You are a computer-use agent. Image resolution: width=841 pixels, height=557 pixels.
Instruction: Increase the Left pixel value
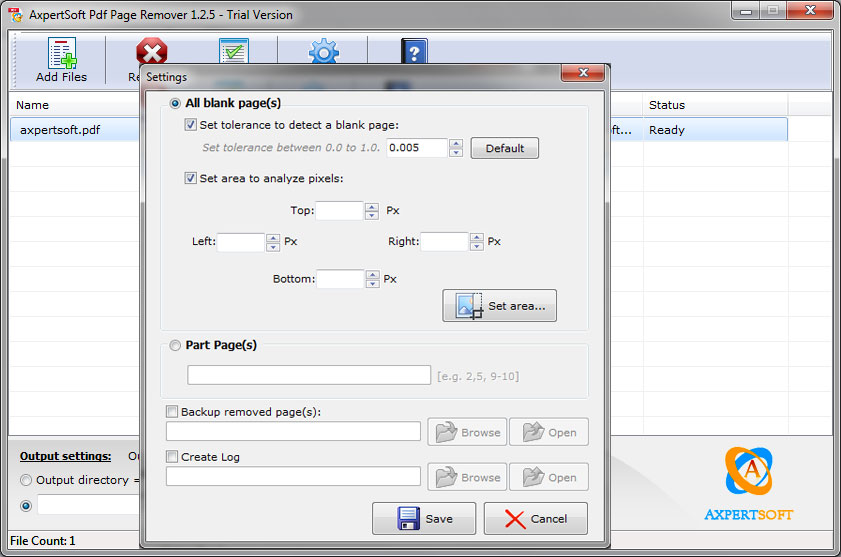click(x=273, y=238)
